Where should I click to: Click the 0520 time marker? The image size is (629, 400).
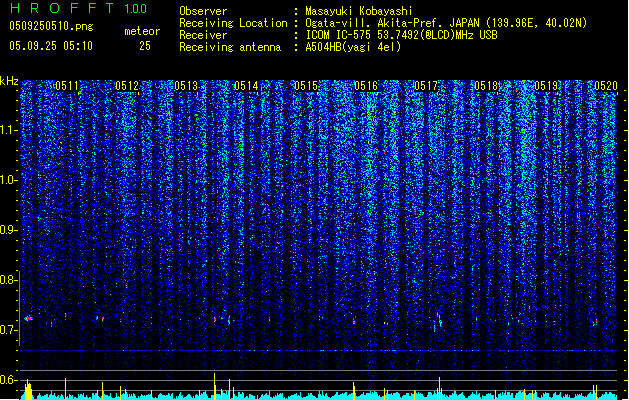606,86
